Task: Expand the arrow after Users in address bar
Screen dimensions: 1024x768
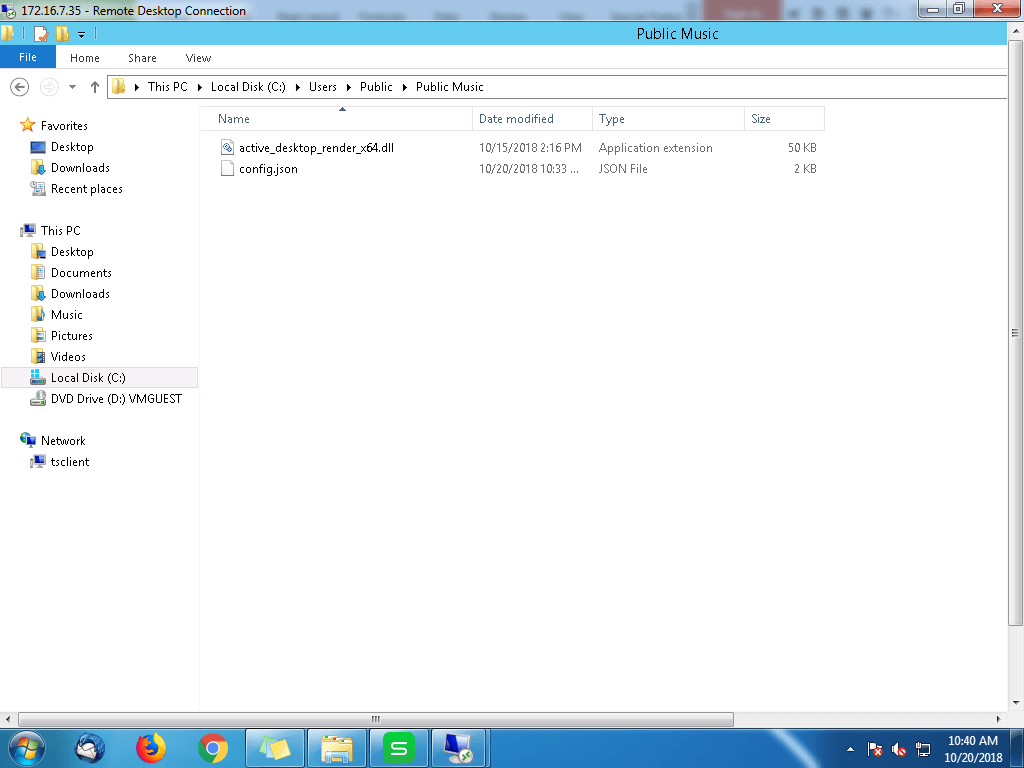Action: pyautogui.click(x=349, y=87)
